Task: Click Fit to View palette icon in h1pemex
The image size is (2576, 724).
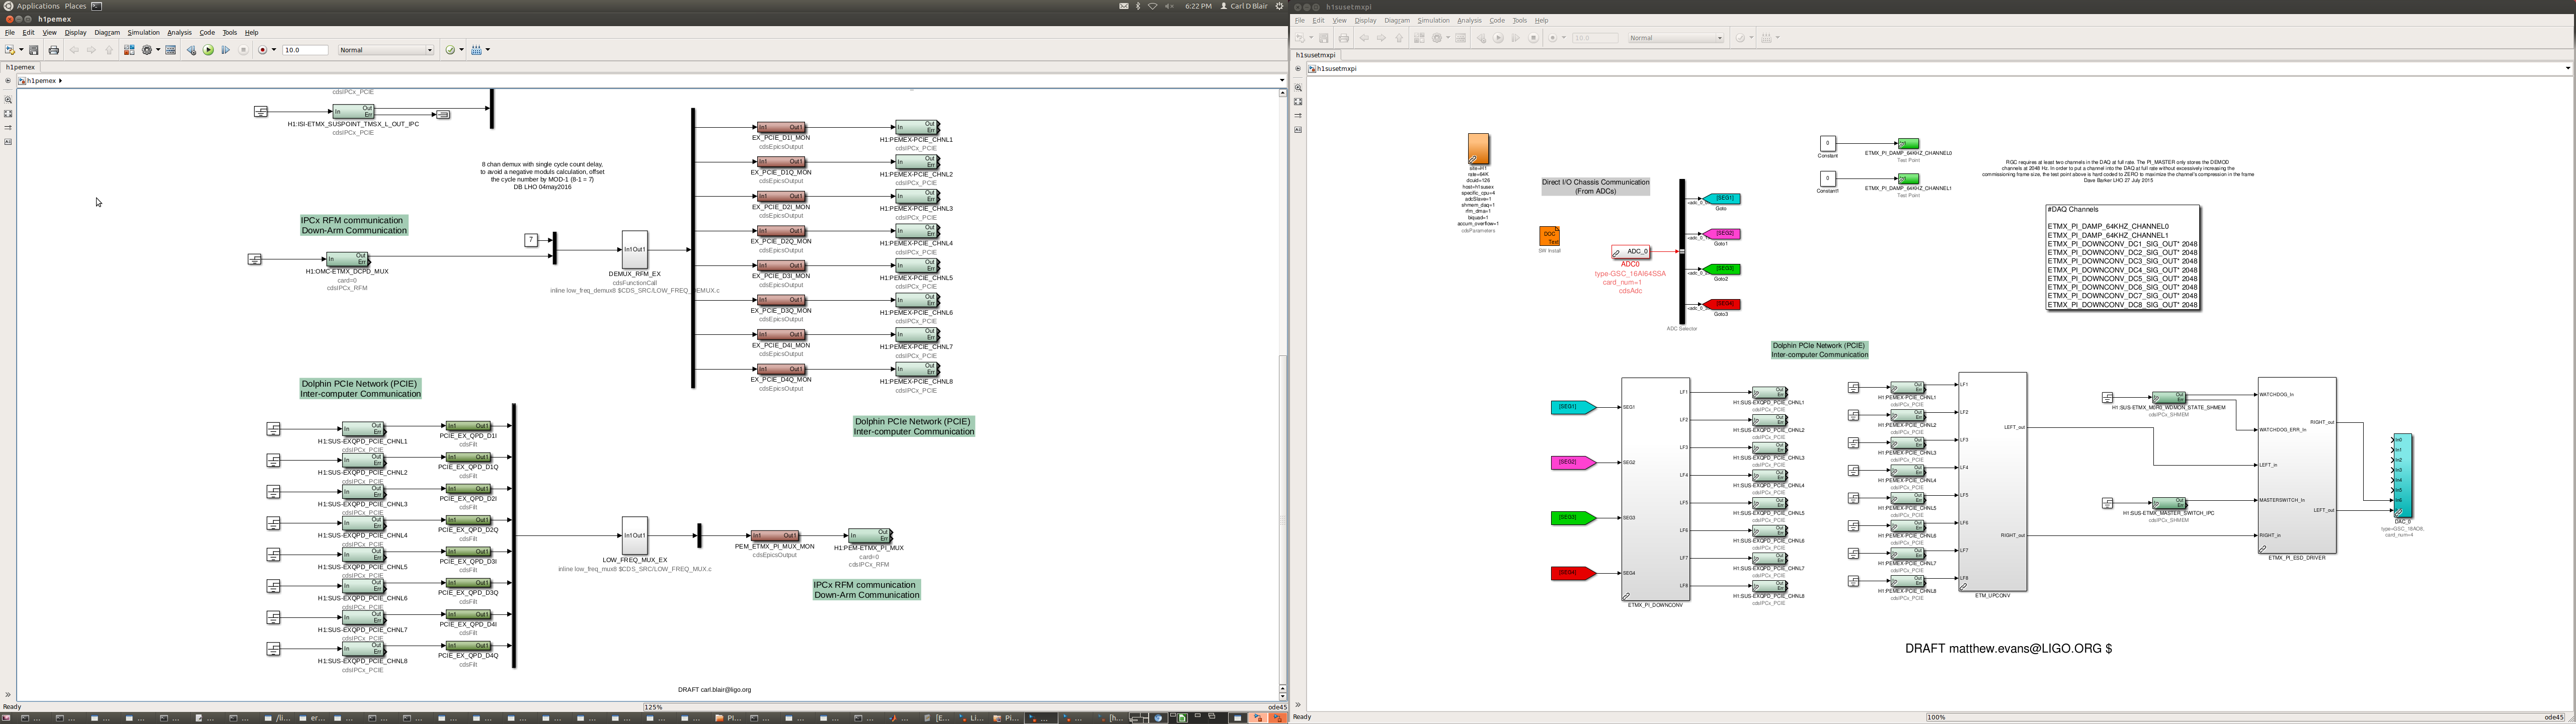Action: [x=8, y=114]
